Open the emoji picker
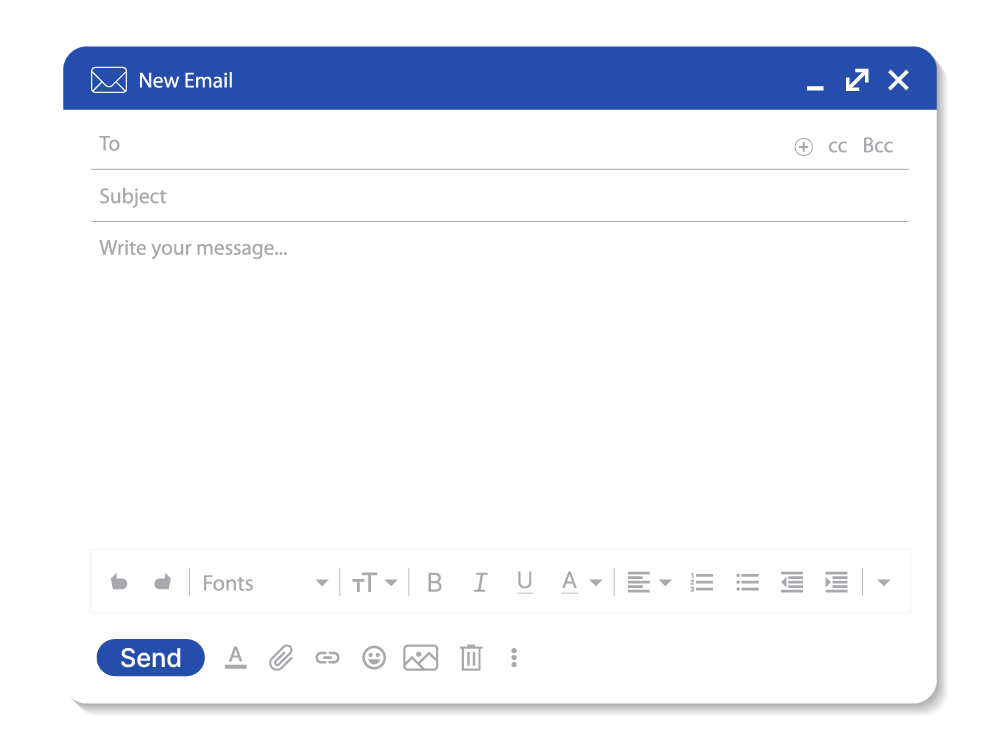Screen dimensions: 1000x750 point(374,658)
